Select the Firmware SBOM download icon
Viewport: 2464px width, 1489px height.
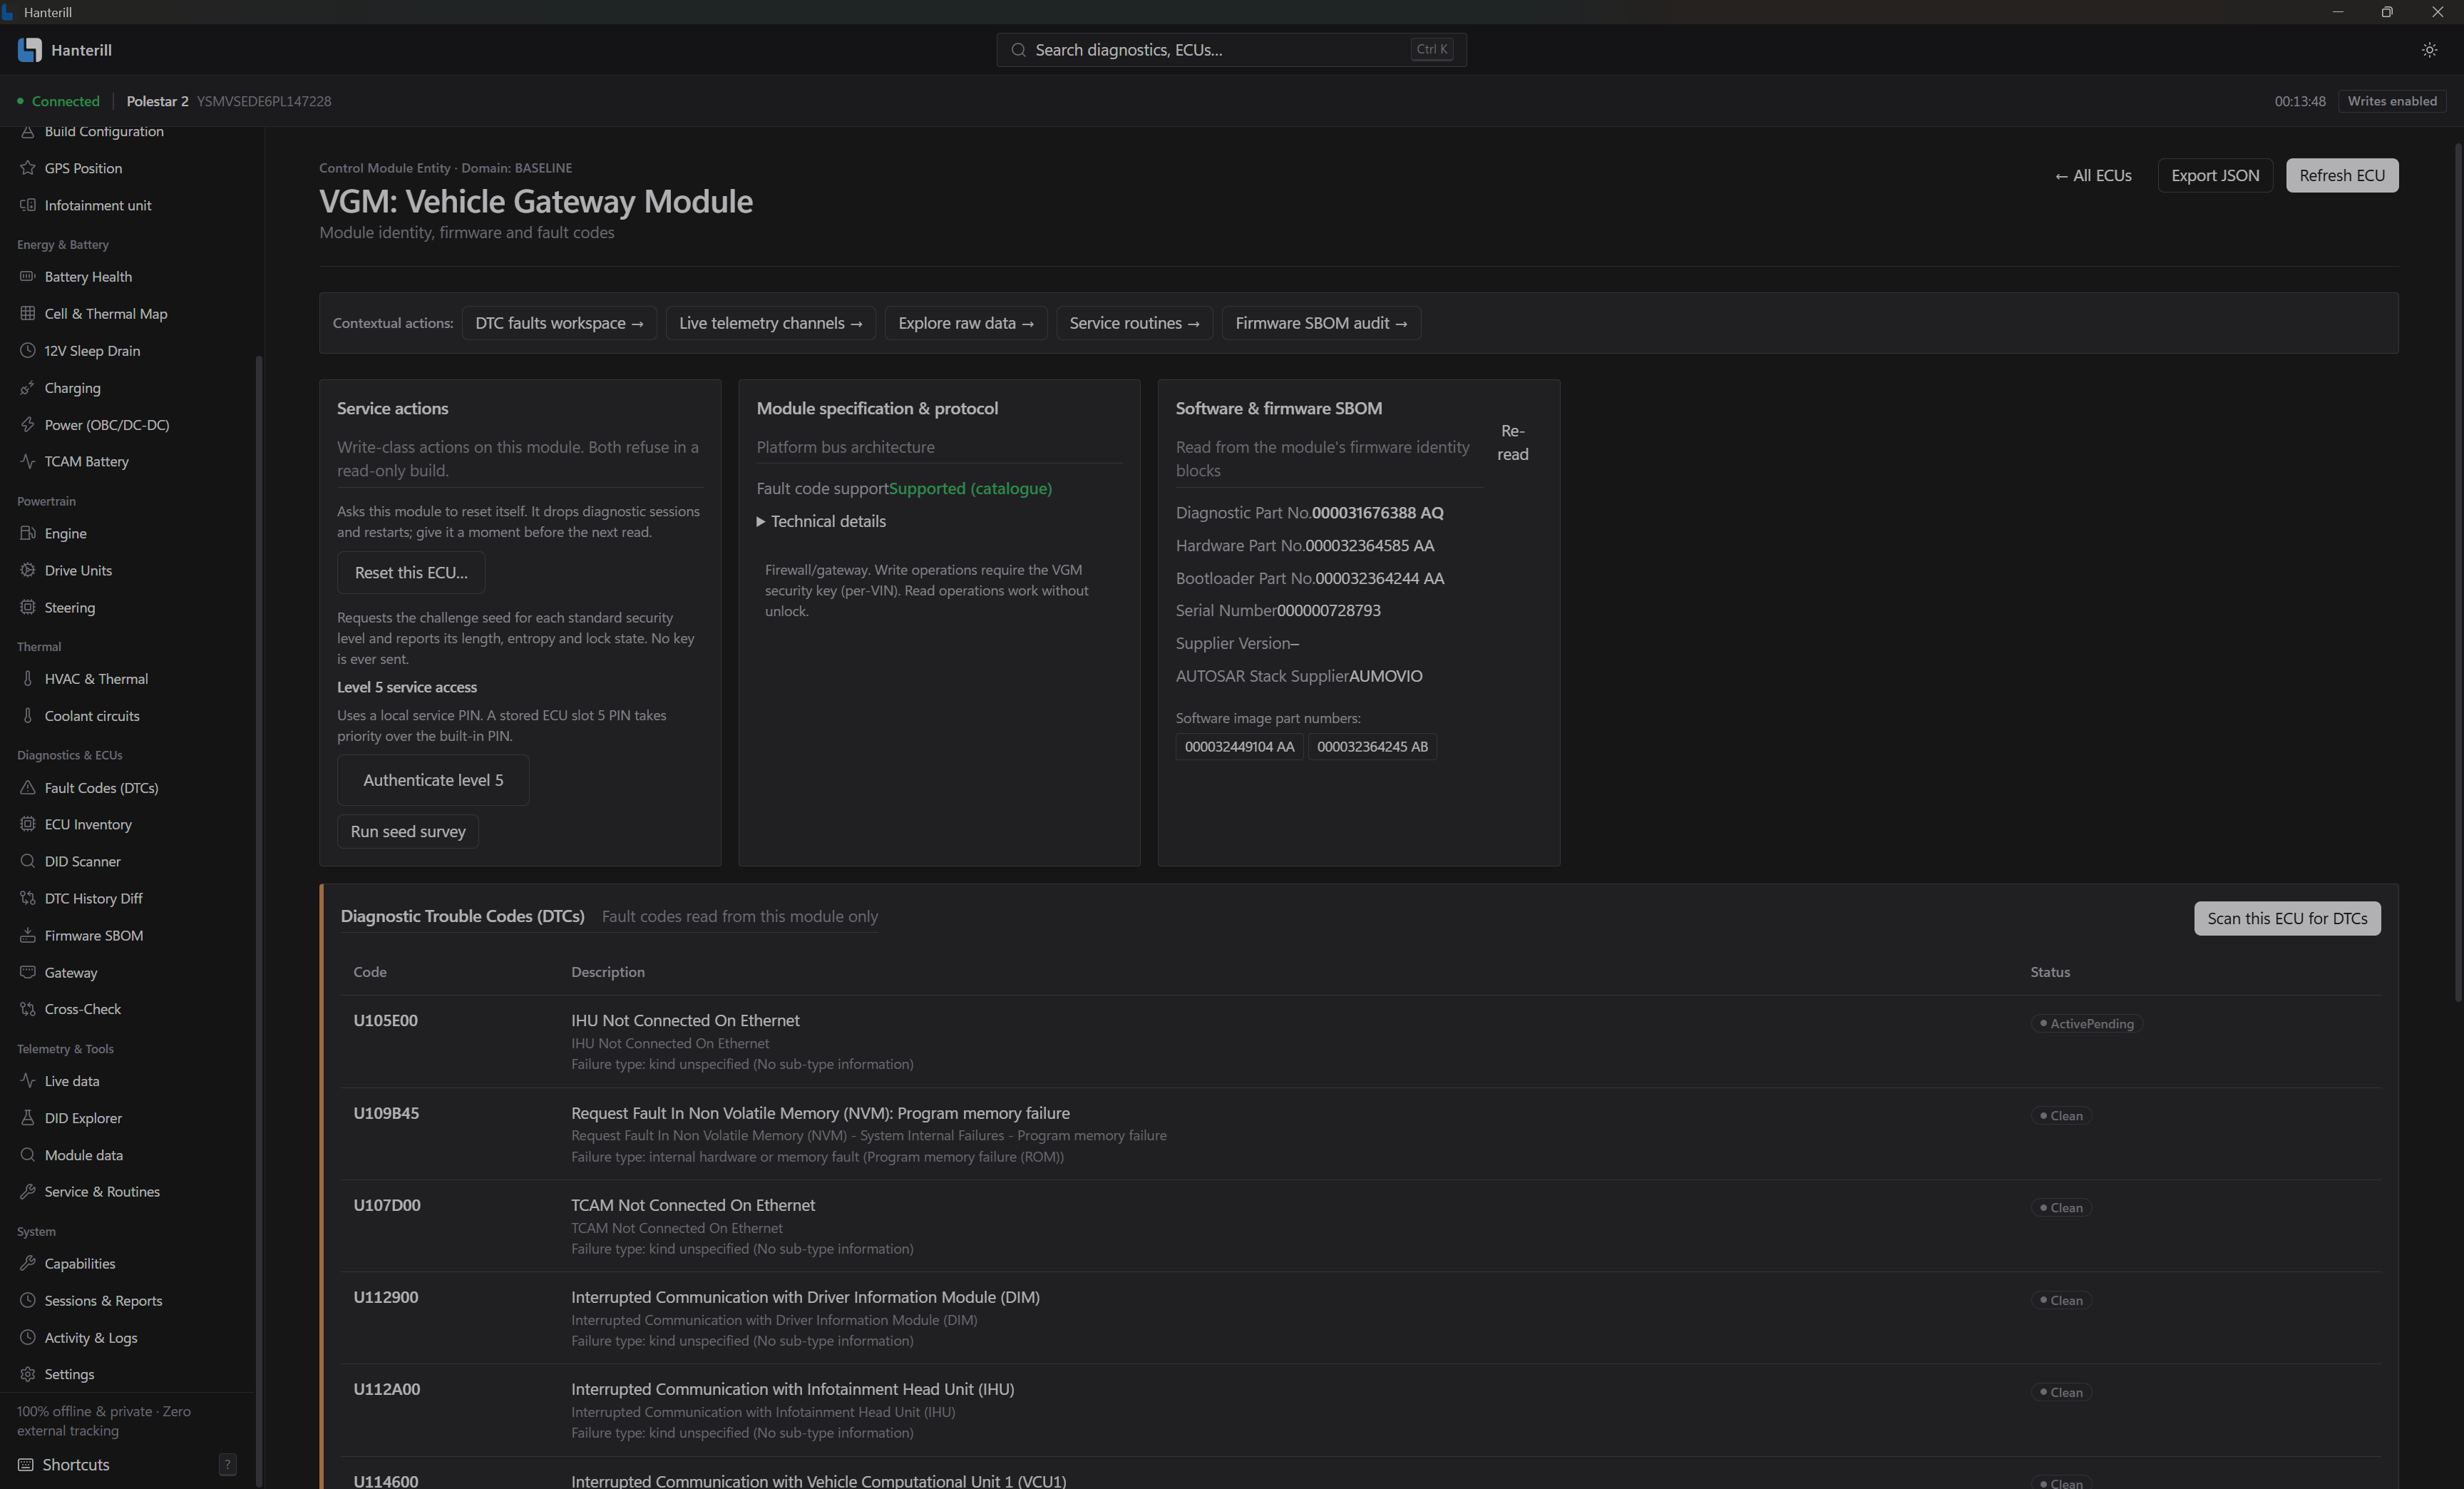coord(28,935)
